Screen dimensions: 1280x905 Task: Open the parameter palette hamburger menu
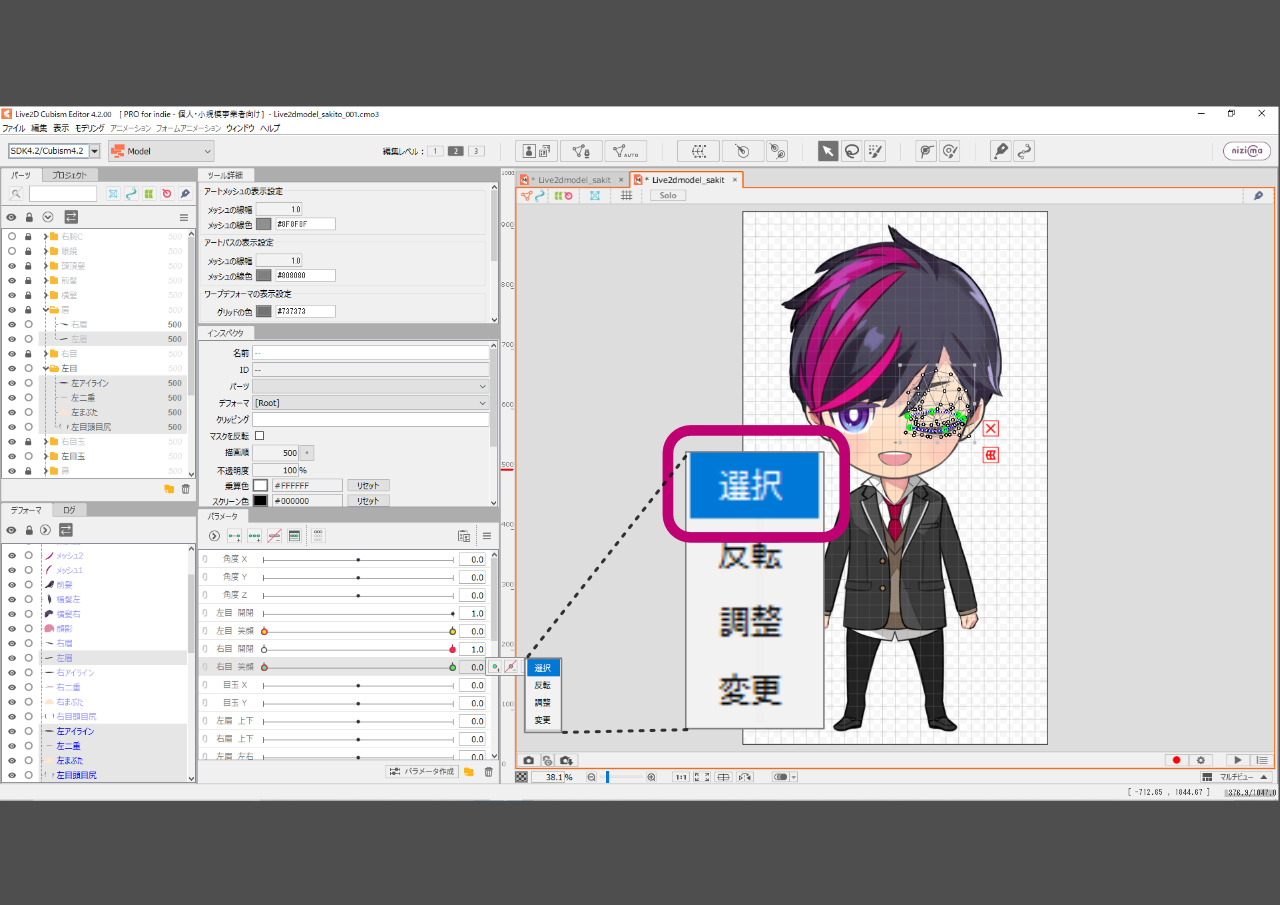pyautogui.click(x=487, y=536)
